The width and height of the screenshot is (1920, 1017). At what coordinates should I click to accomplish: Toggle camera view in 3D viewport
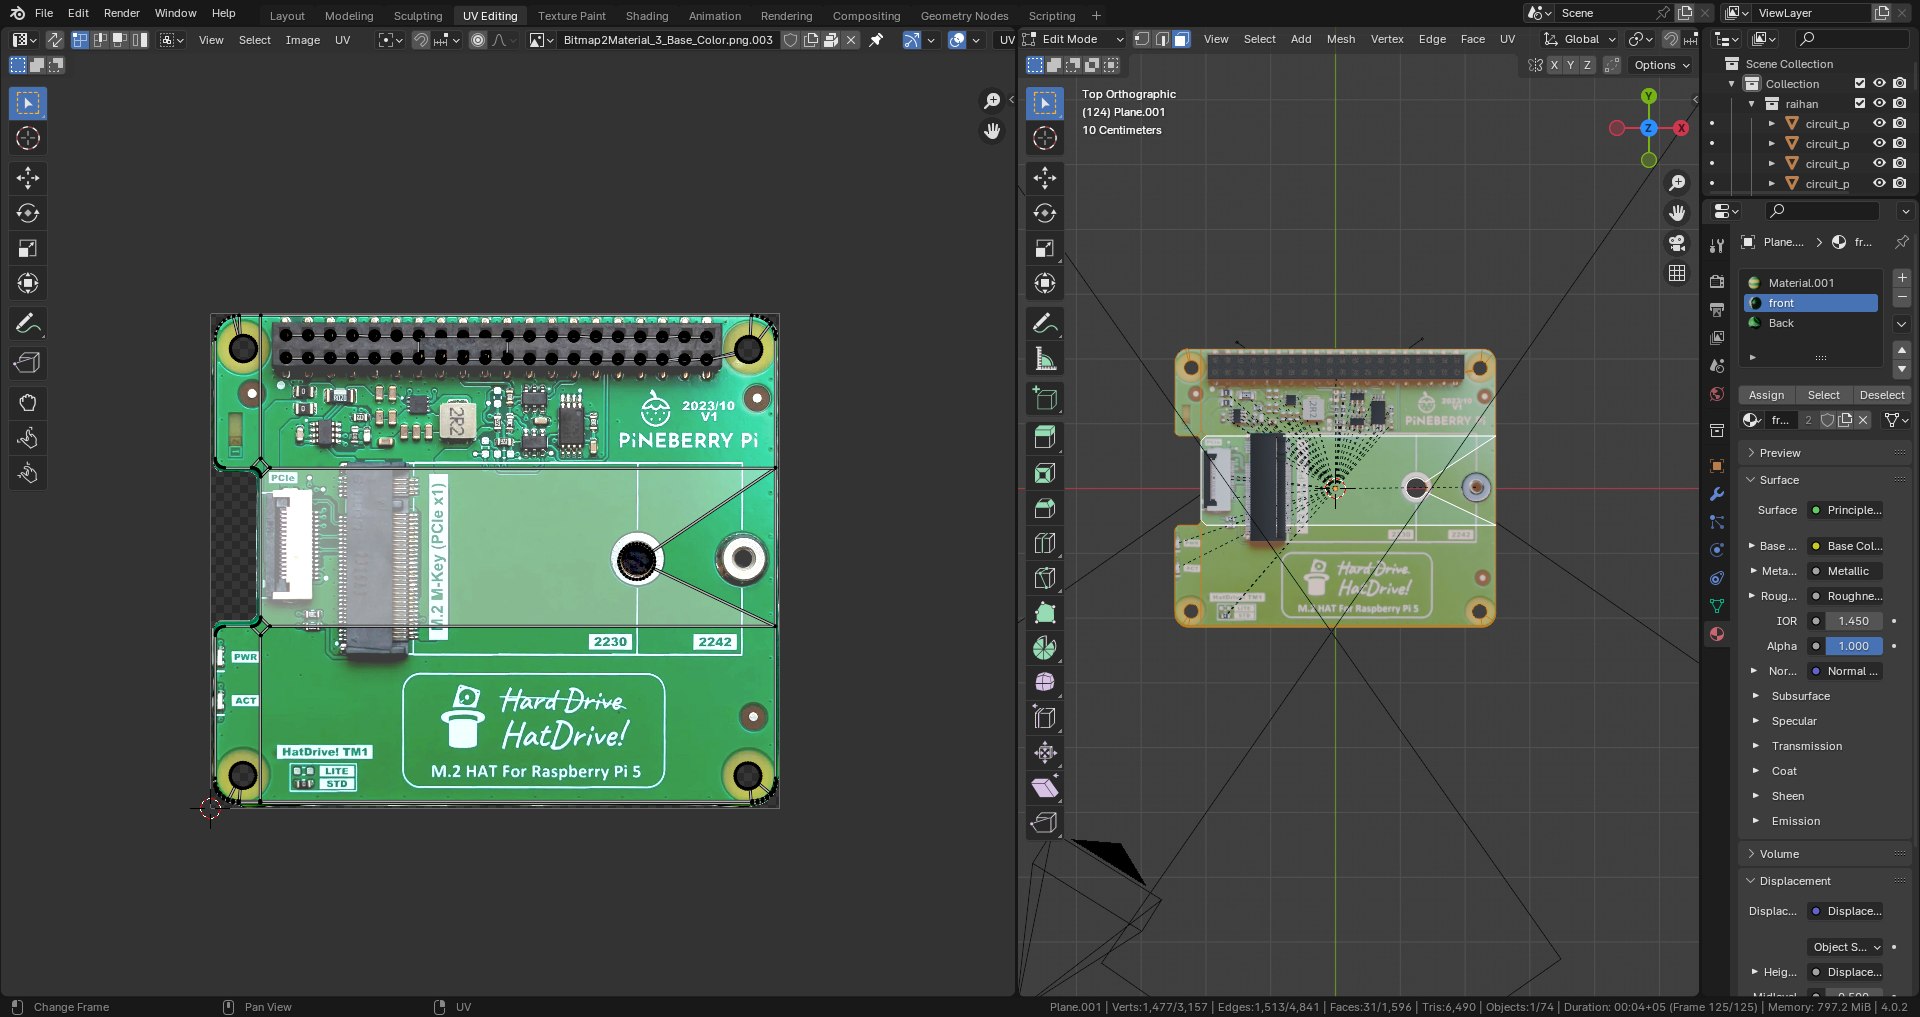pos(1677,243)
